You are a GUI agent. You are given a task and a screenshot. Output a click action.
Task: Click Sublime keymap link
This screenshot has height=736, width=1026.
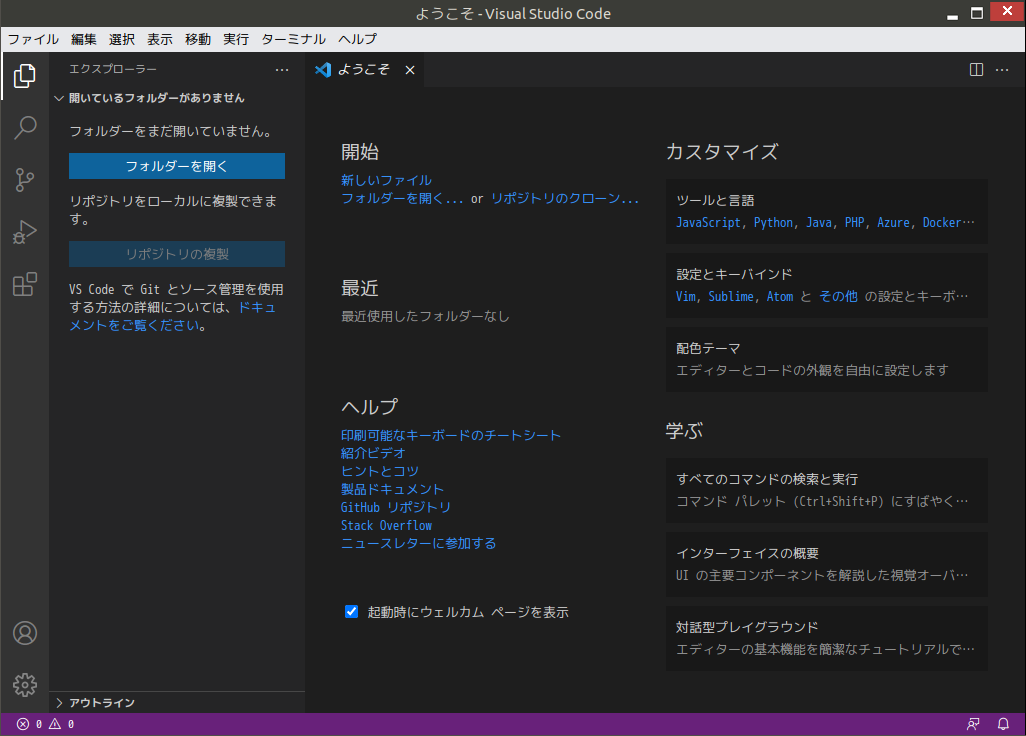point(731,296)
